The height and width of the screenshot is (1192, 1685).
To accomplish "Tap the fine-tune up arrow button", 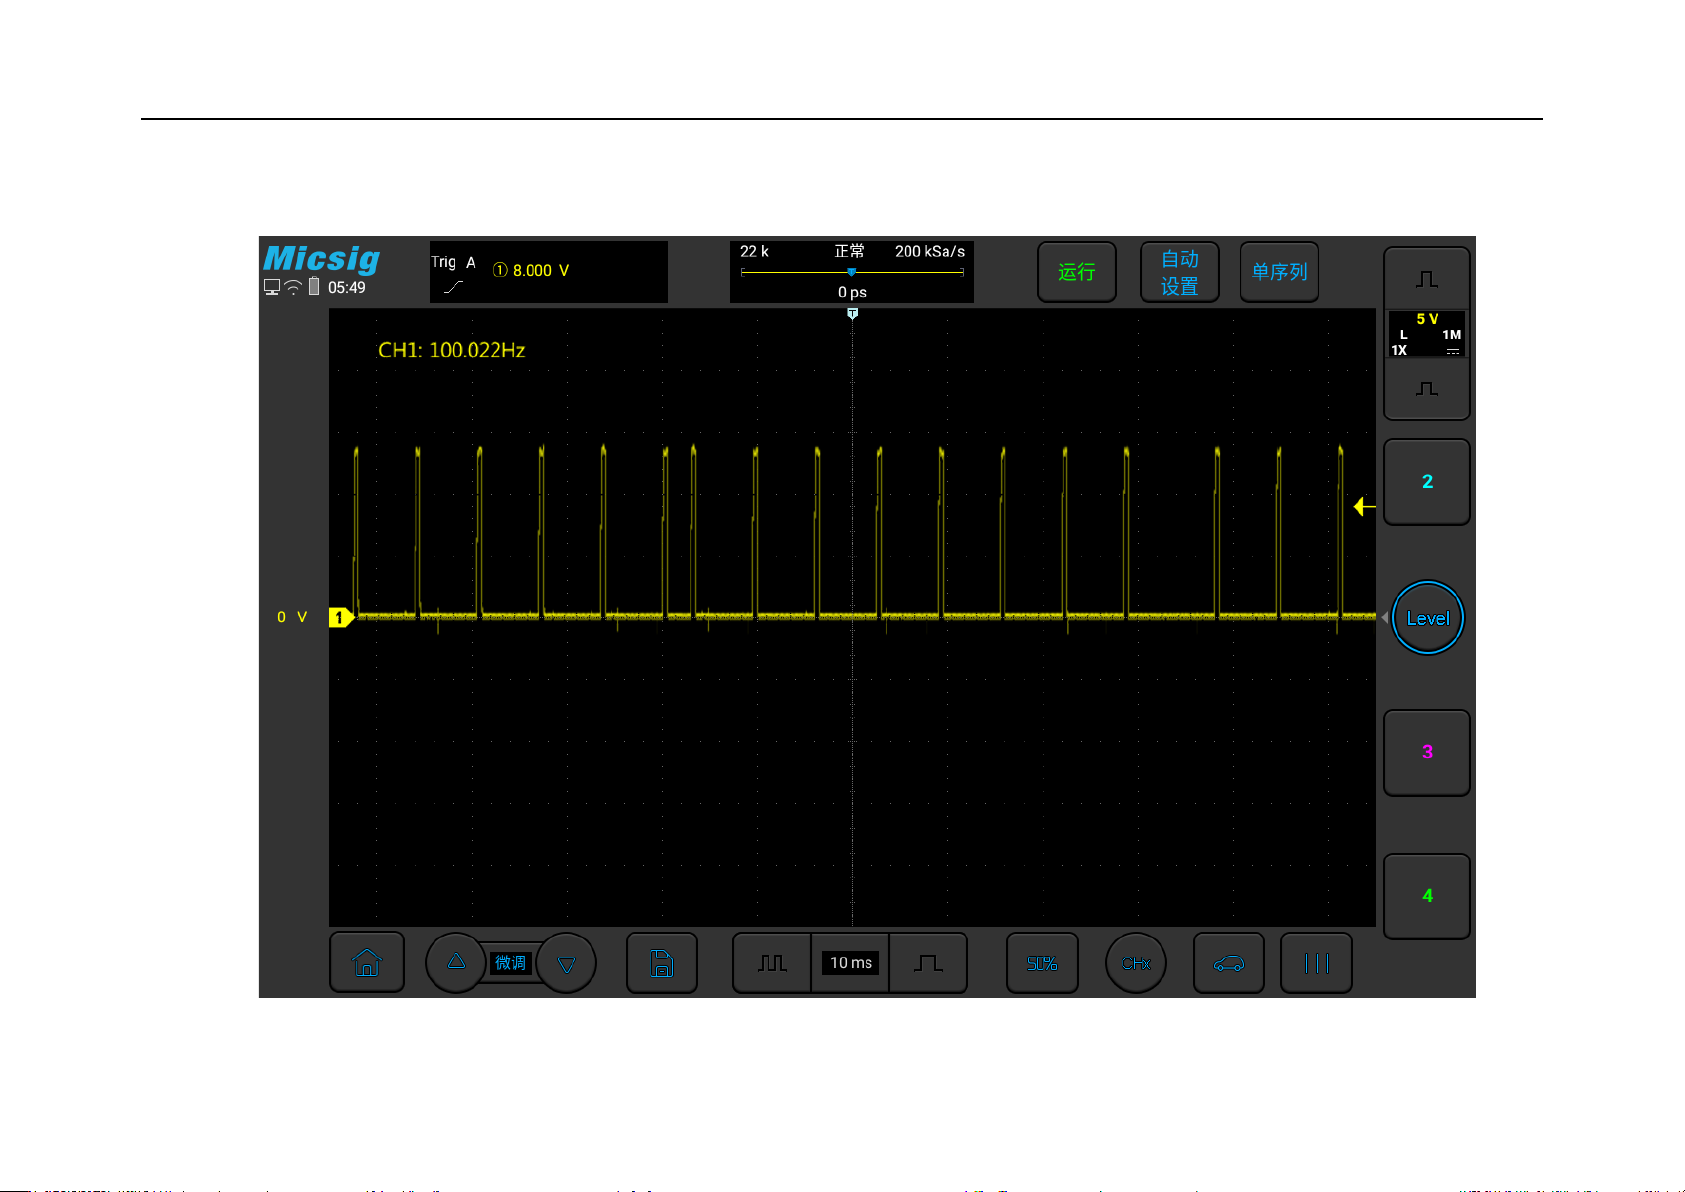I will click(456, 963).
